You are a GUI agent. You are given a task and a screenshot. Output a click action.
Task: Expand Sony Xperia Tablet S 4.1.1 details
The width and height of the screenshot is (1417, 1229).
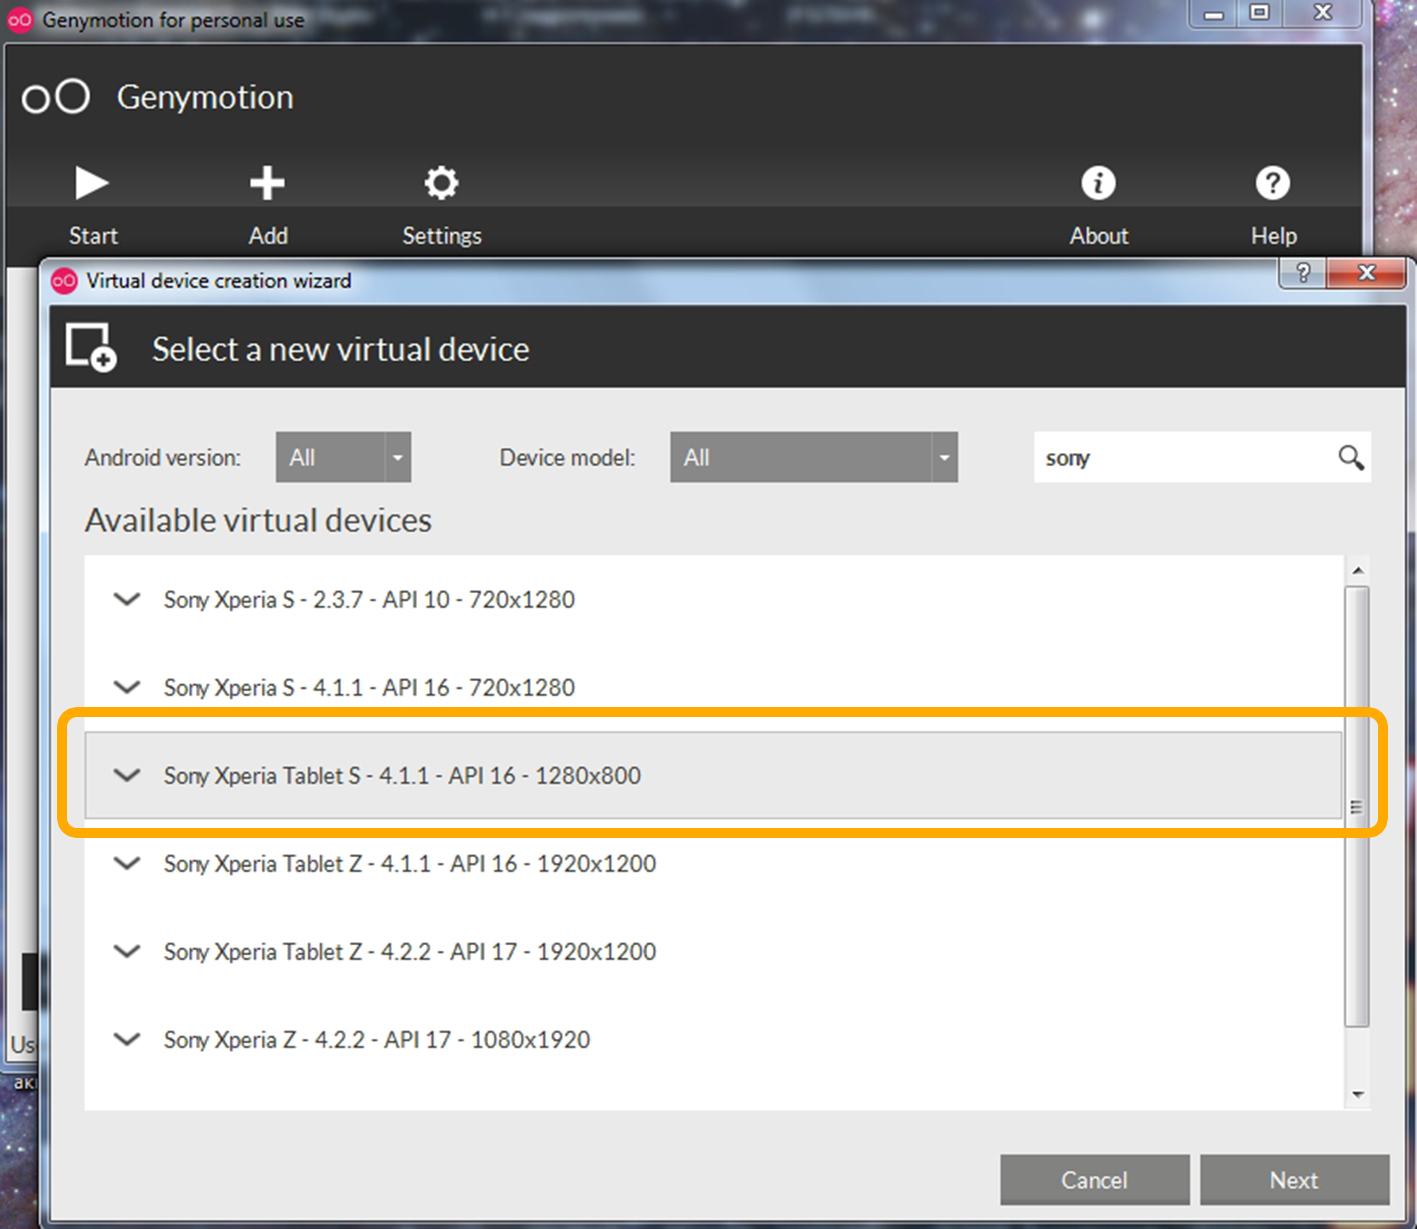point(127,776)
